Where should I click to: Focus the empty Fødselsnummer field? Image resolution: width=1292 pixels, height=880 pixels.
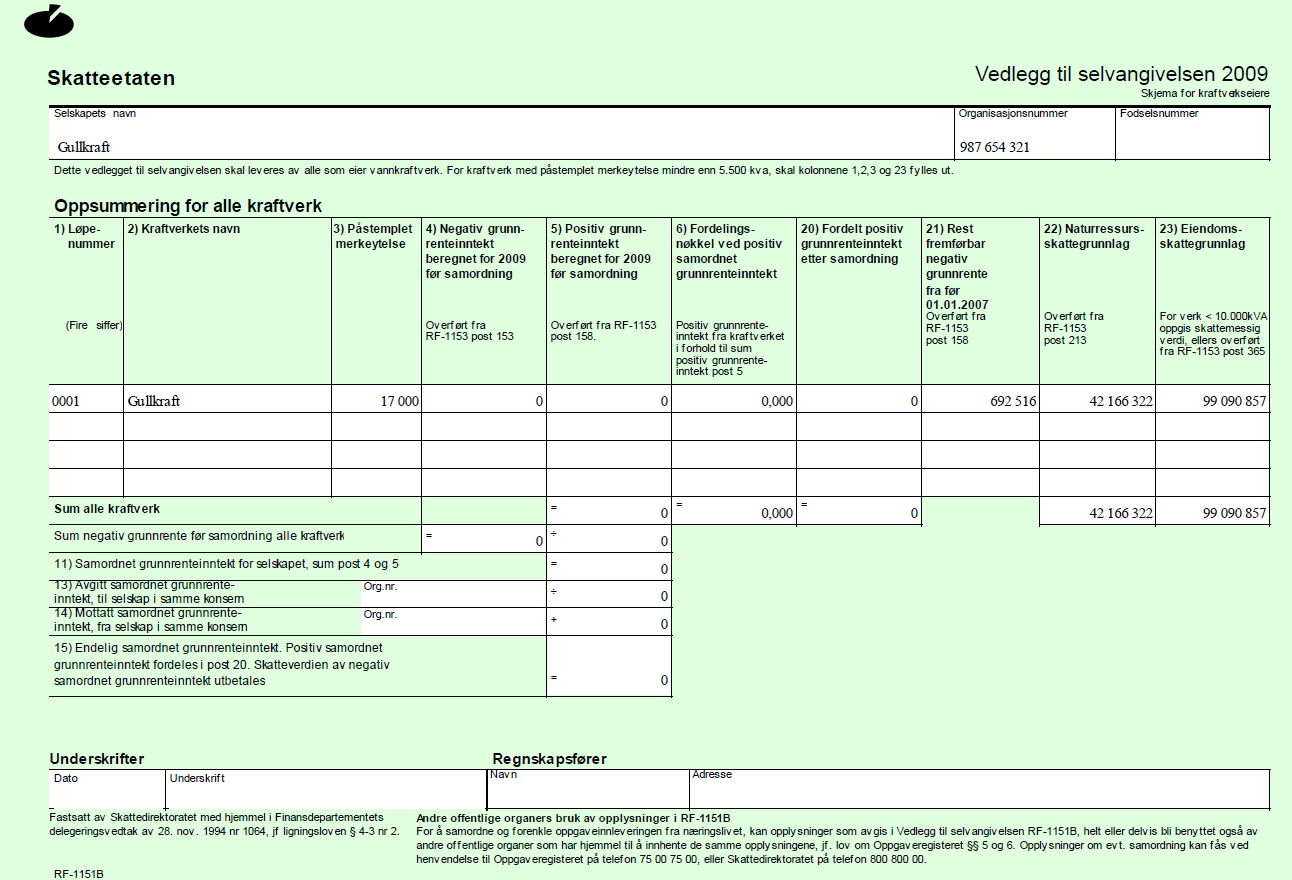pyautogui.click(x=1192, y=133)
